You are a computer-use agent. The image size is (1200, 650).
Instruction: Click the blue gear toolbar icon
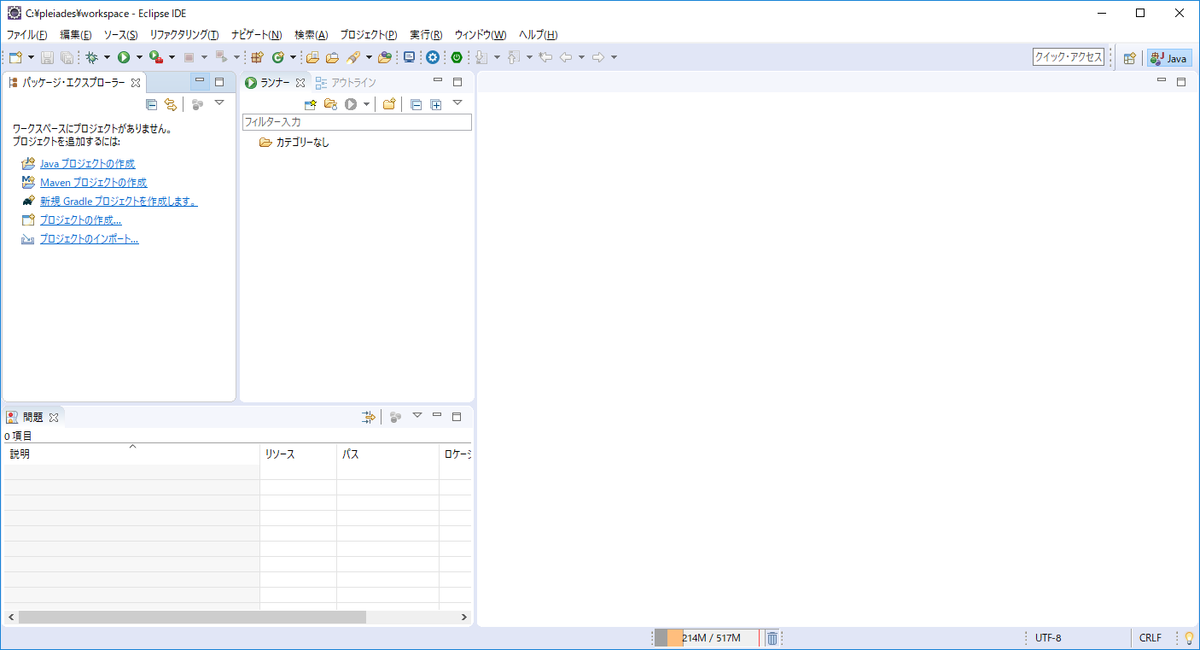[432, 57]
